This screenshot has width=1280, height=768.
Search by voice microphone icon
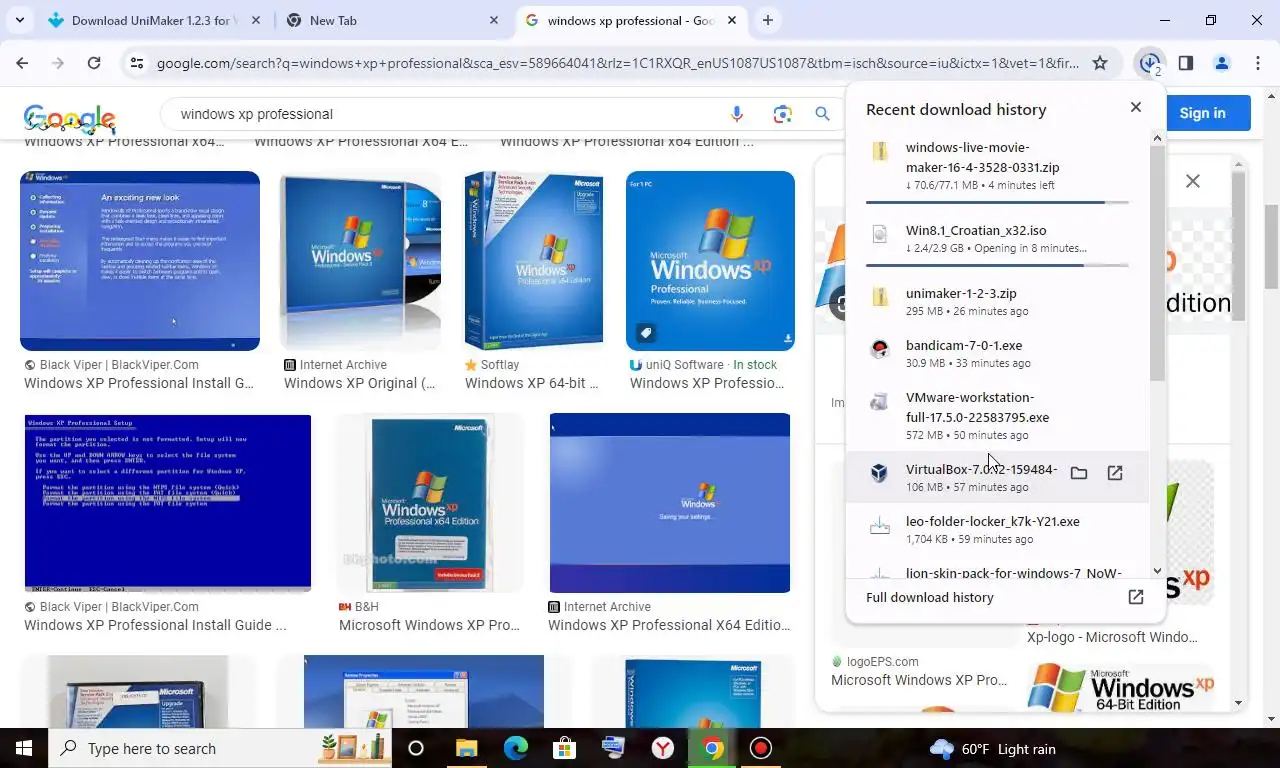737,114
